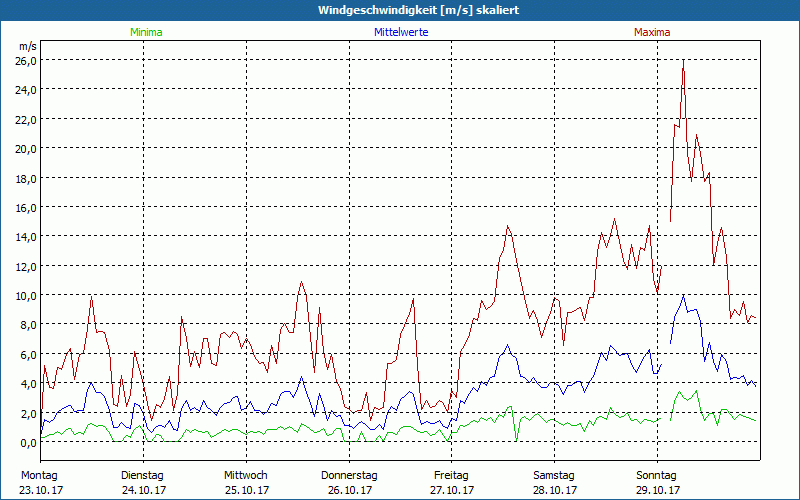Click the date 24.10.17
The width and height of the screenshot is (800, 500).
pyautogui.click(x=144, y=490)
